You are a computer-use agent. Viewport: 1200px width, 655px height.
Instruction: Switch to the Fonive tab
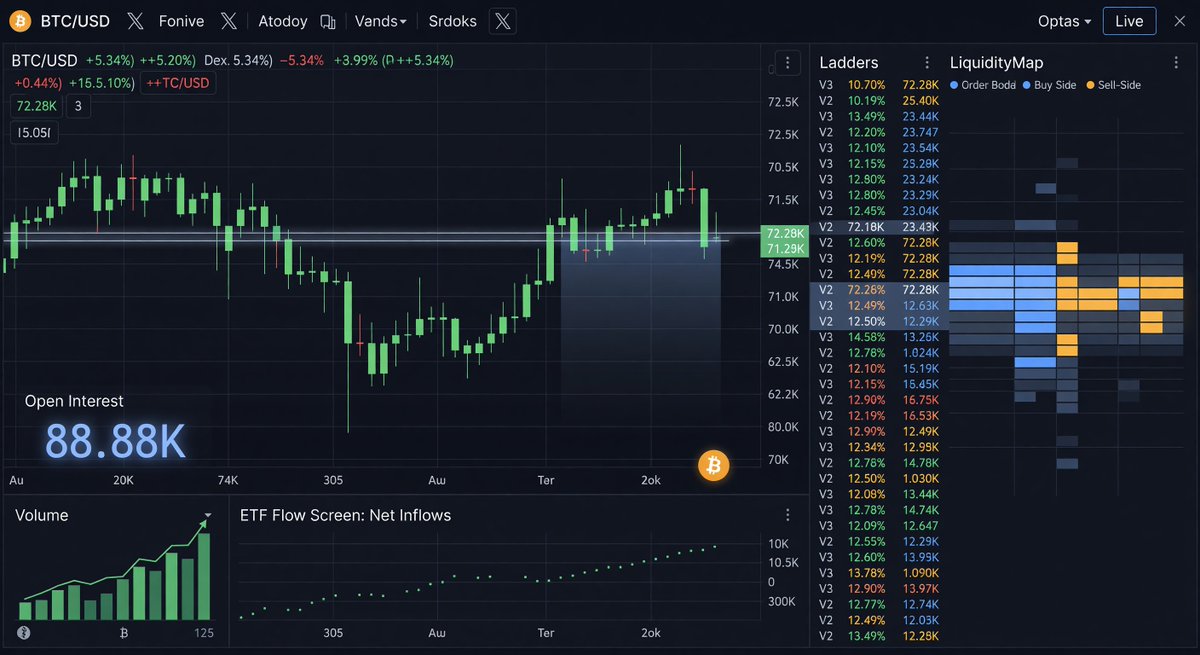click(x=181, y=21)
